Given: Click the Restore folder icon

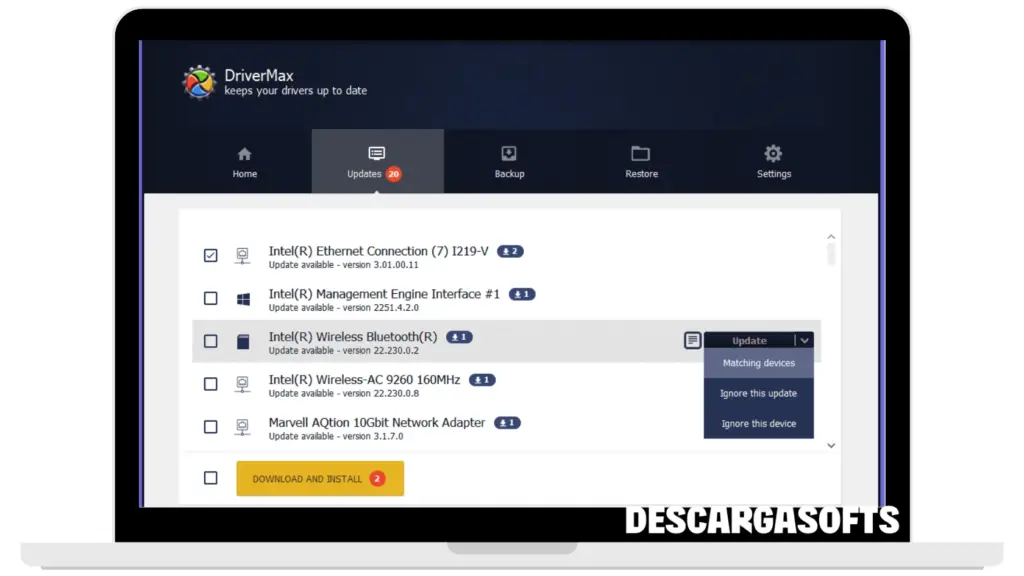Looking at the screenshot, I should [x=641, y=152].
